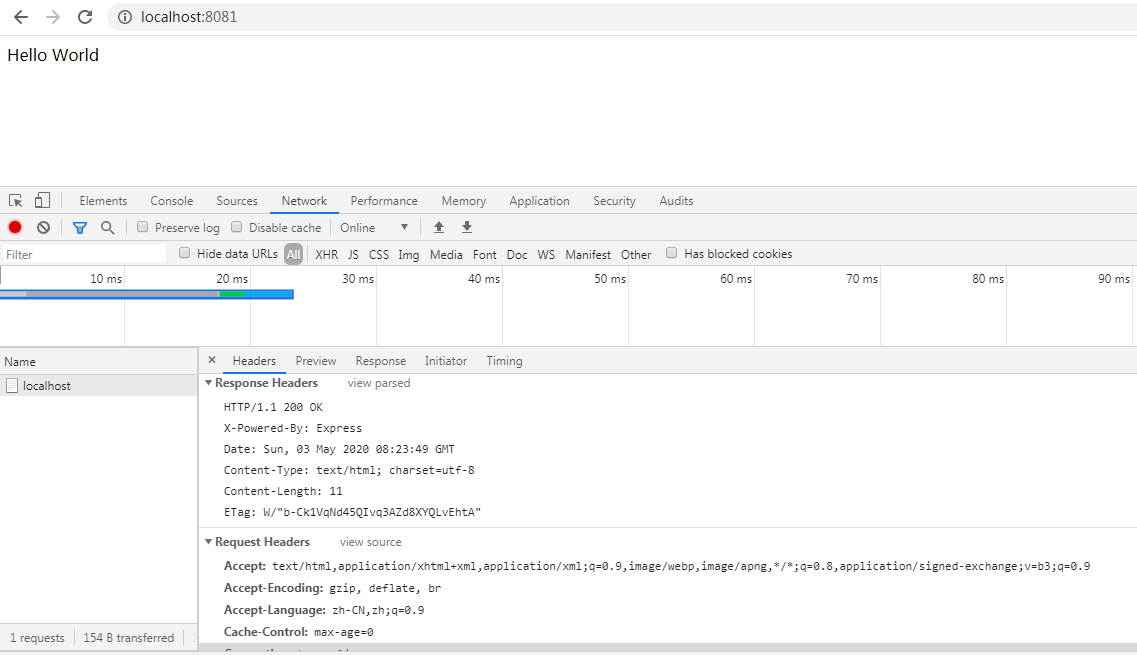View site information icon in address bar

[125, 17]
